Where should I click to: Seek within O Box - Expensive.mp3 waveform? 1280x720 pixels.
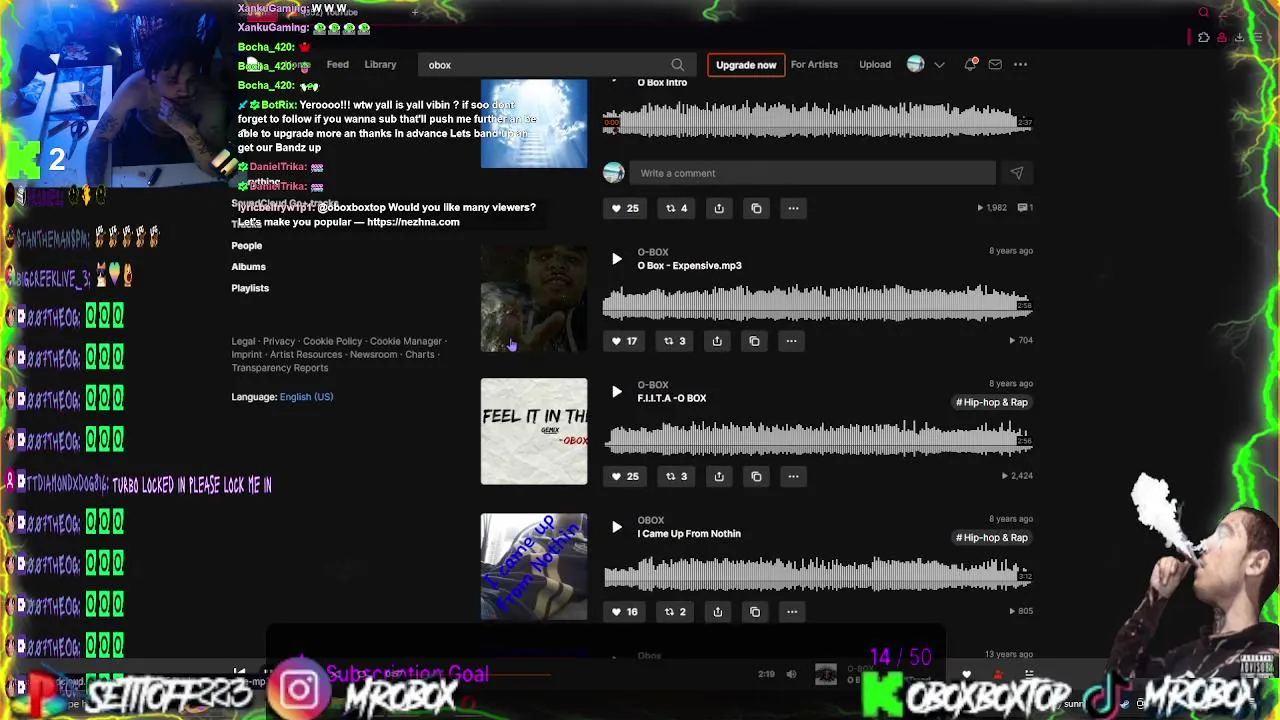(816, 303)
